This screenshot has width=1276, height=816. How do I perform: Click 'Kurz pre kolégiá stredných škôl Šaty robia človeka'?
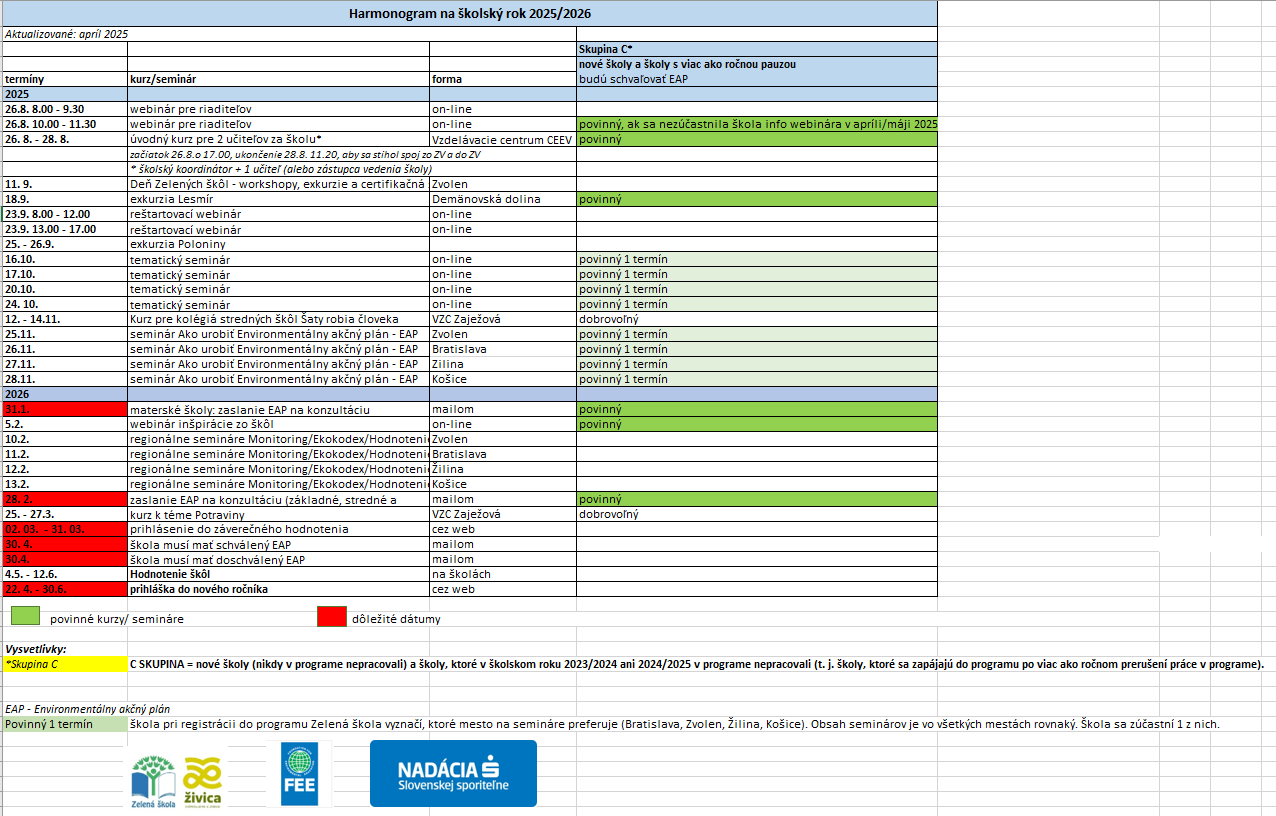tap(278, 319)
